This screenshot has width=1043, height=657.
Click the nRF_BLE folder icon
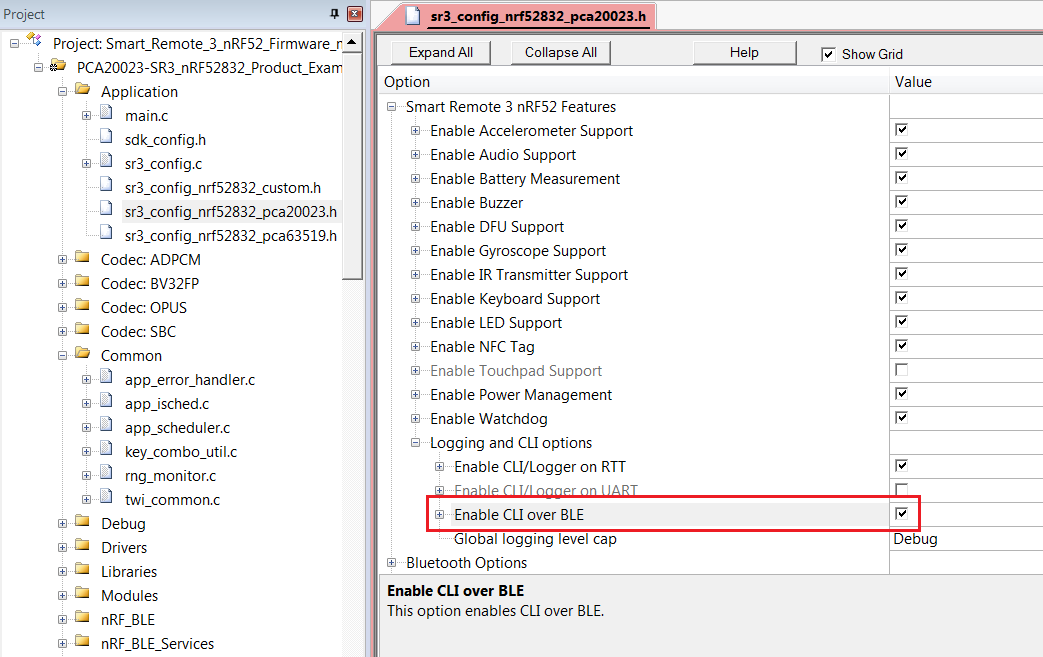82,617
